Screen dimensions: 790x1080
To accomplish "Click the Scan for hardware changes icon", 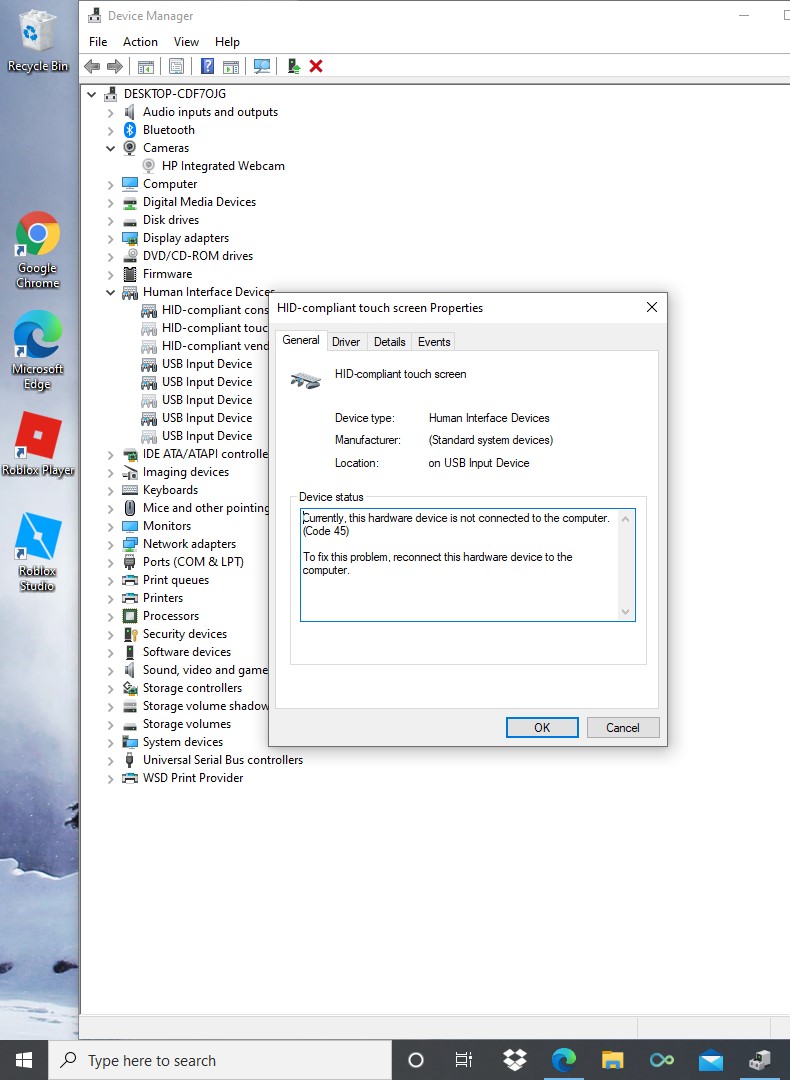I will [x=262, y=66].
